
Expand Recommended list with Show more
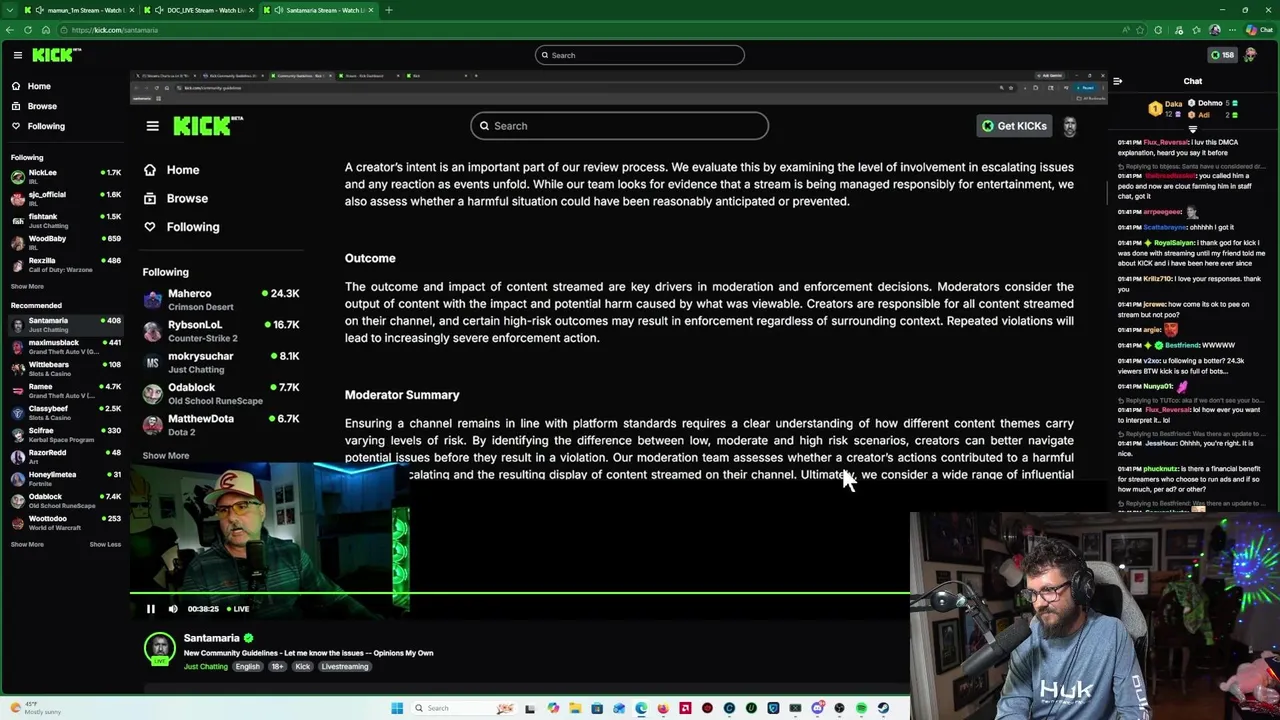[x=27, y=545]
